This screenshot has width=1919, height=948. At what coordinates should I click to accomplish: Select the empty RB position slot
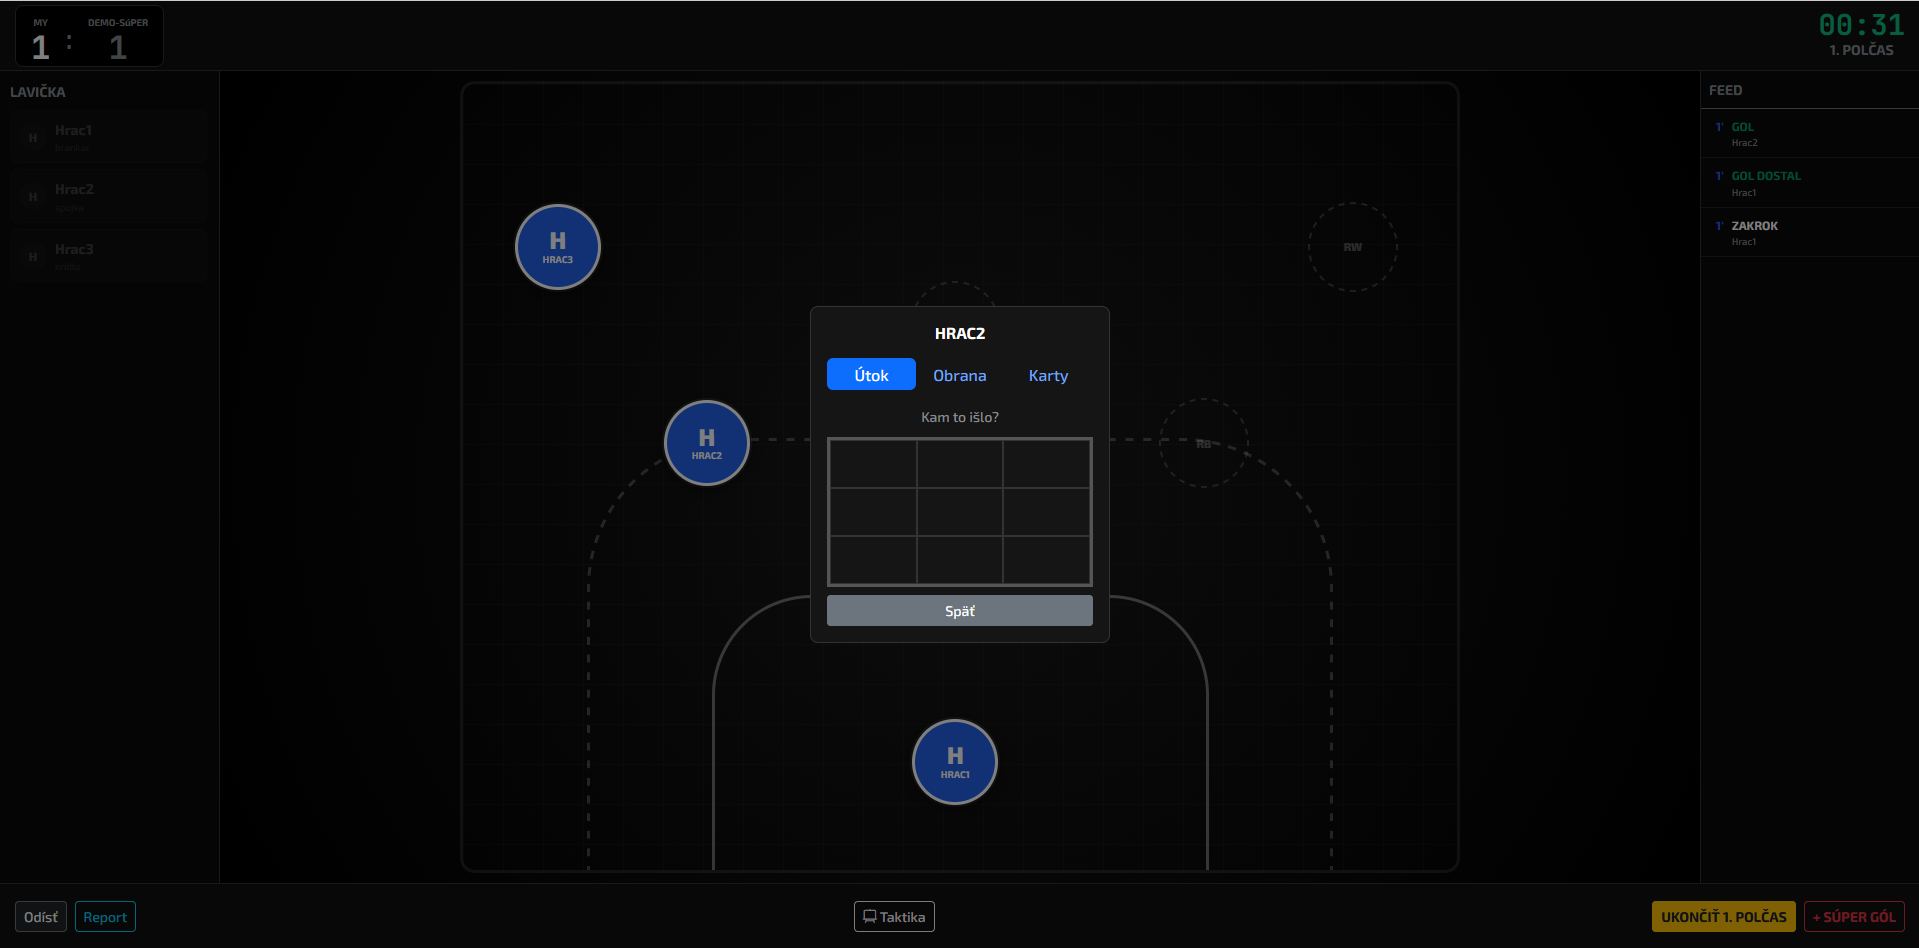click(1203, 443)
